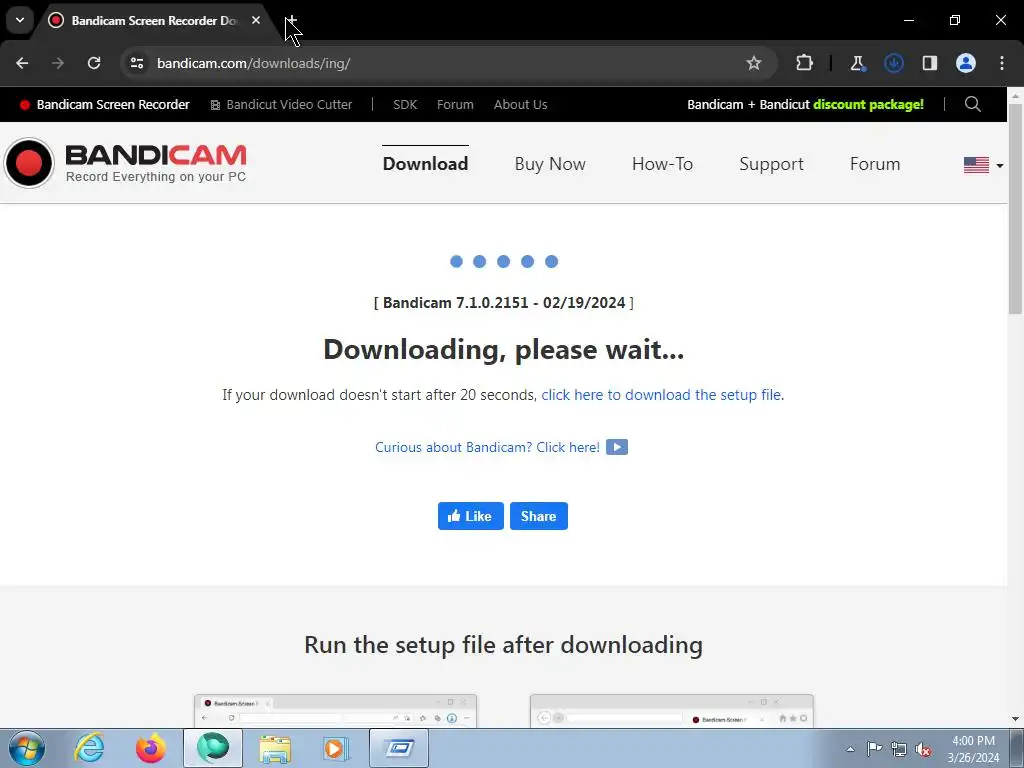
Task: Click the left browser setup screenshot thumbnail
Action: pyautogui.click(x=335, y=711)
